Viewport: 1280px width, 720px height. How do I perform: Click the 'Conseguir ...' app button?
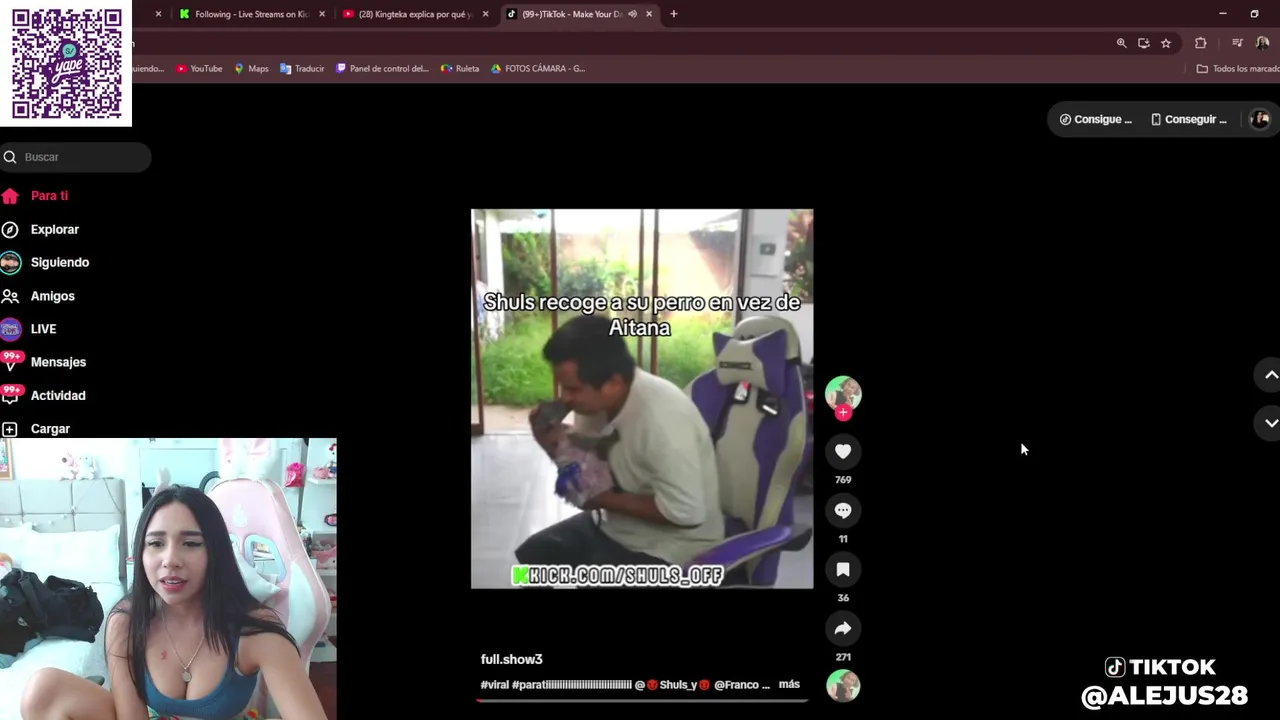1188,119
